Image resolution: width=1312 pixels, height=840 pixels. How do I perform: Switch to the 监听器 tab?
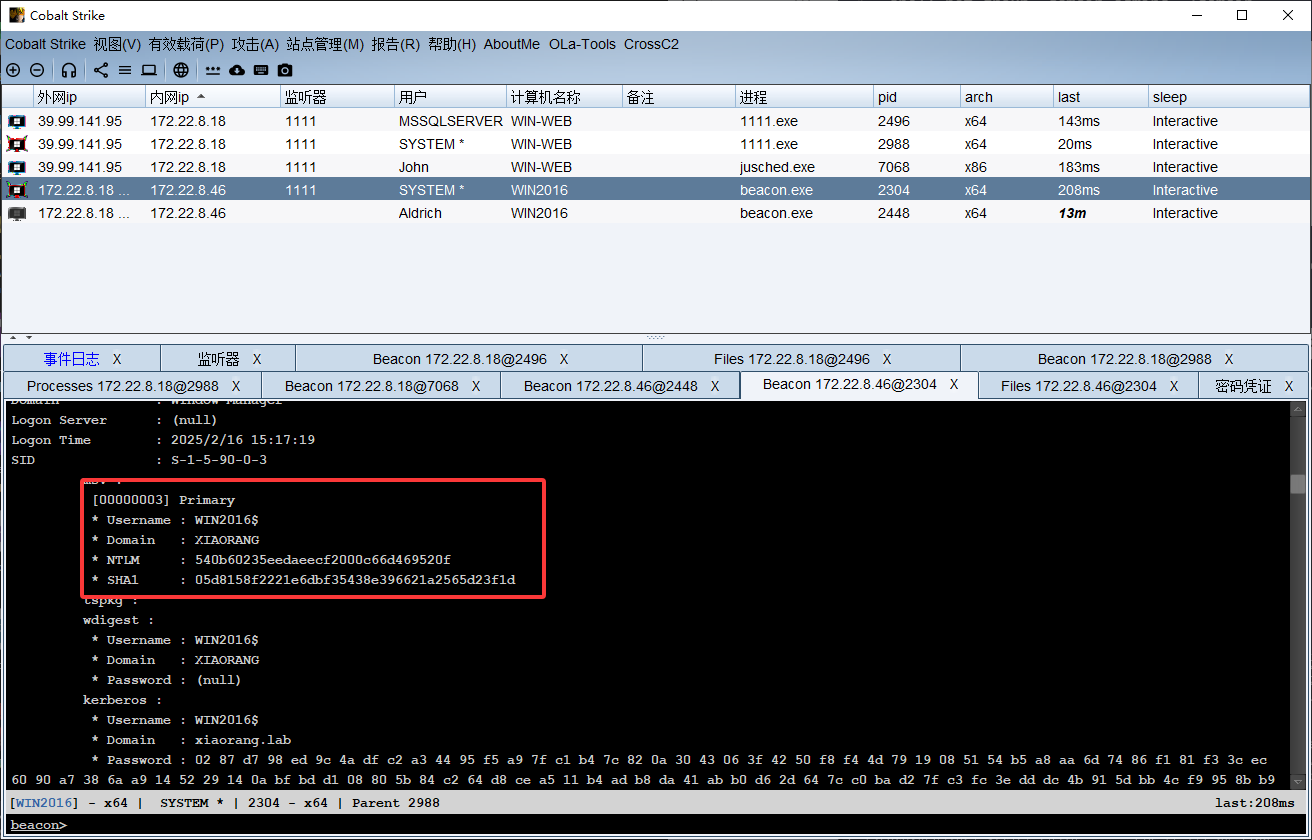point(218,359)
